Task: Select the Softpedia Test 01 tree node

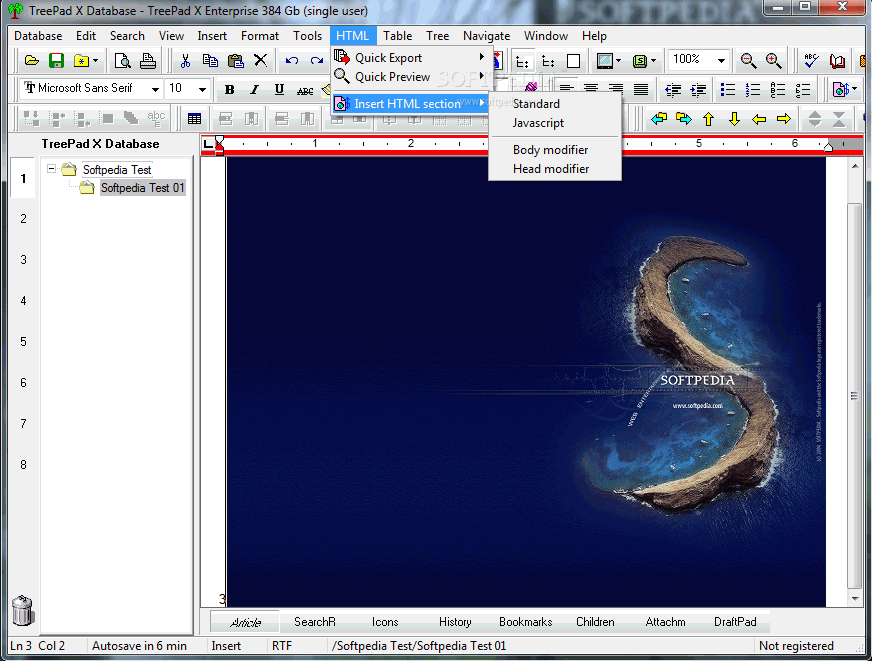Action: click(x=142, y=188)
